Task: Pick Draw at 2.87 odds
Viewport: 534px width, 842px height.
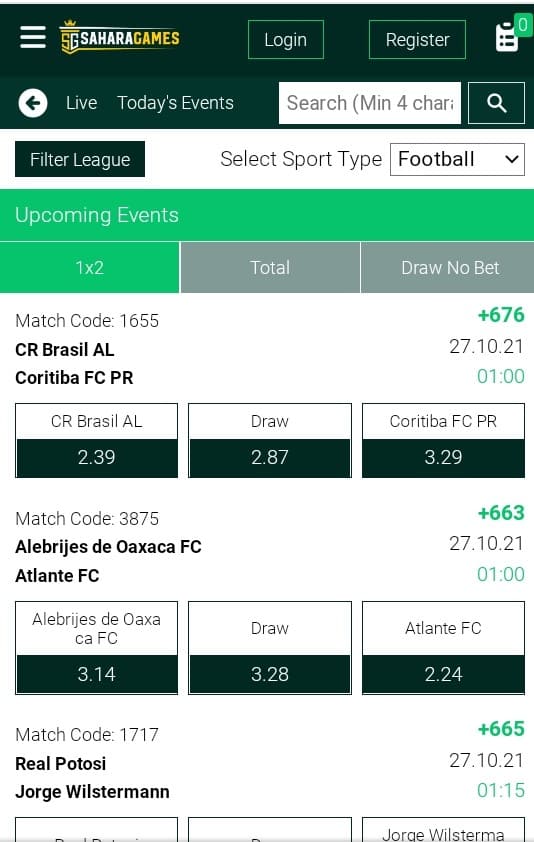Action: pyautogui.click(x=270, y=440)
